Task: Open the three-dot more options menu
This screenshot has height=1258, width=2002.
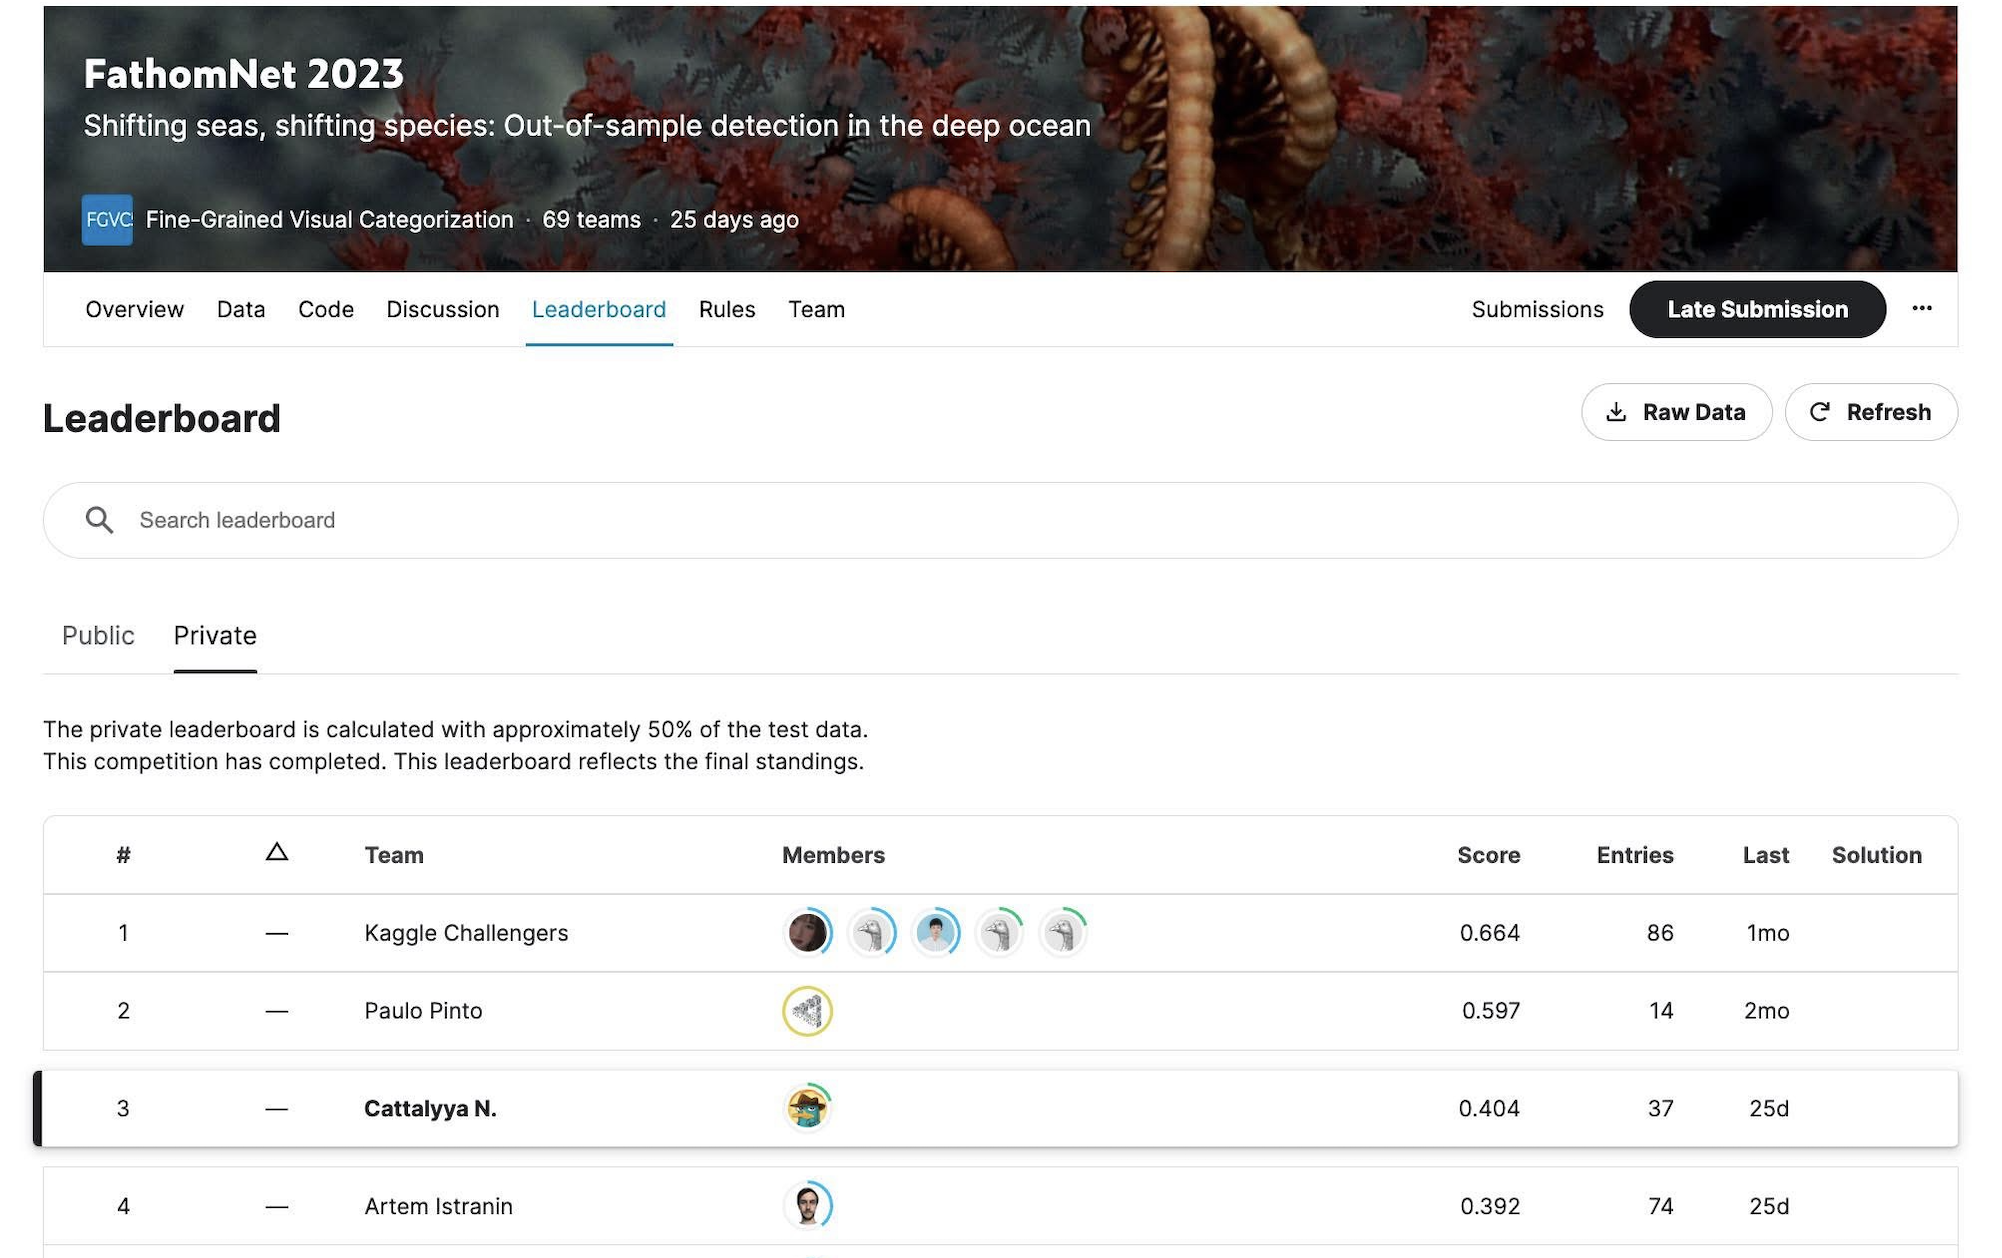Action: pos(1921,309)
